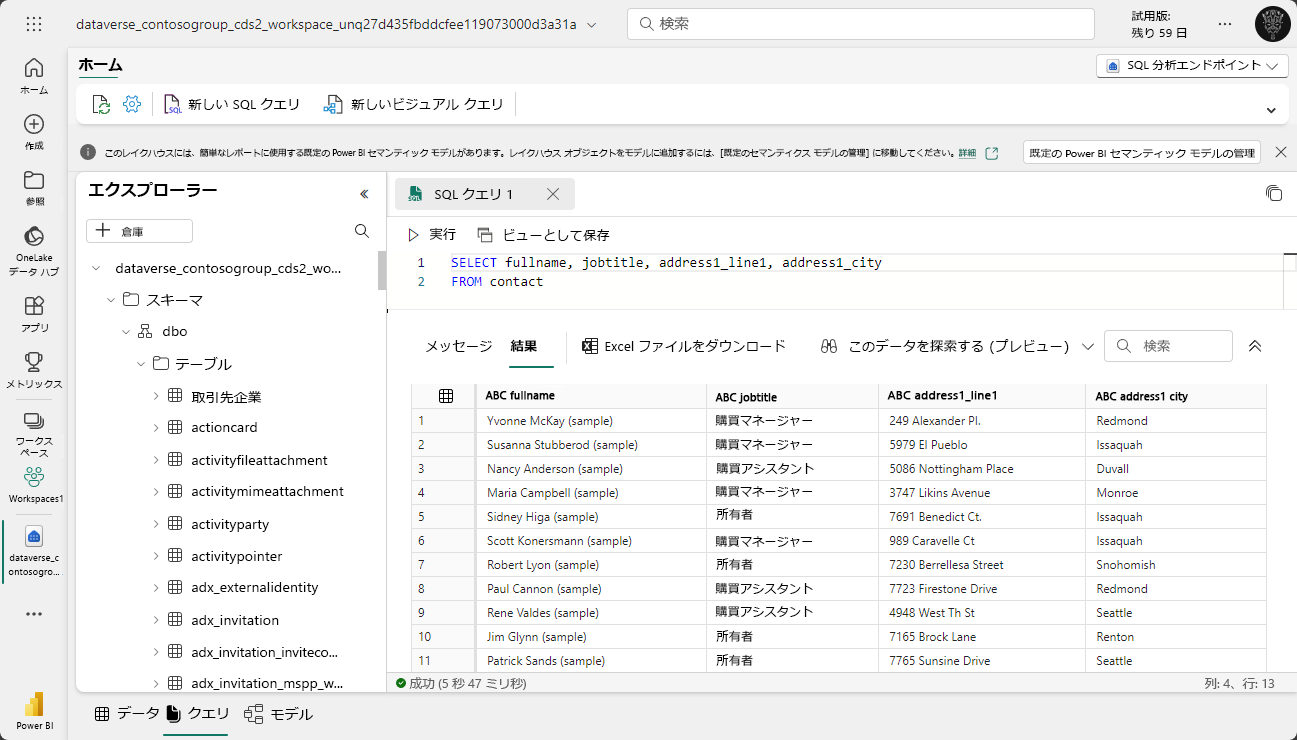Open SQL 分析エンドポイント dropdown
Viewport: 1297px width, 740px height.
(1192, 65)
